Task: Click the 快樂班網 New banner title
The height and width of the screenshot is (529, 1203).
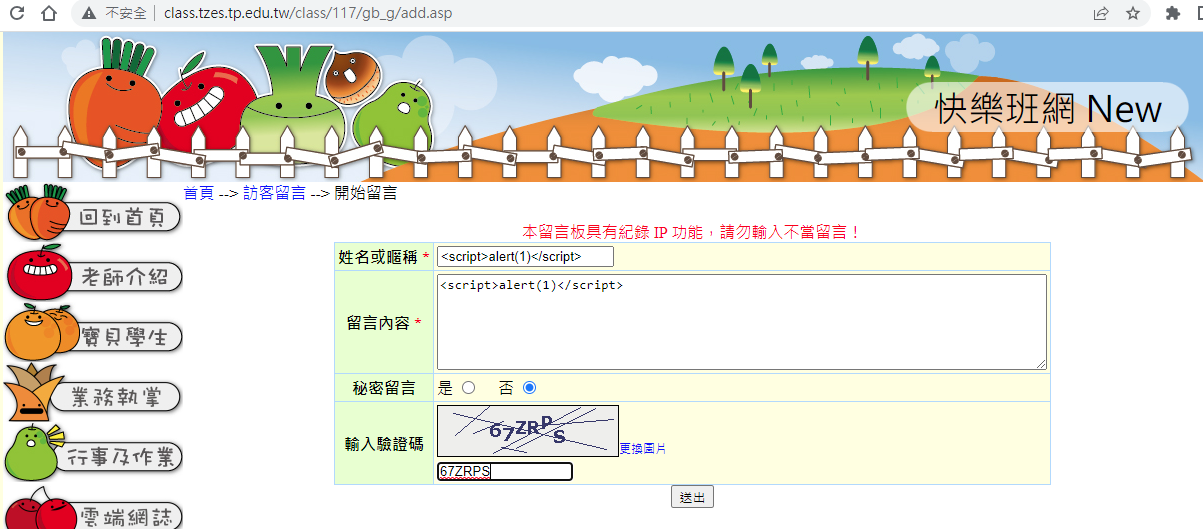Action: [1048, 108]
